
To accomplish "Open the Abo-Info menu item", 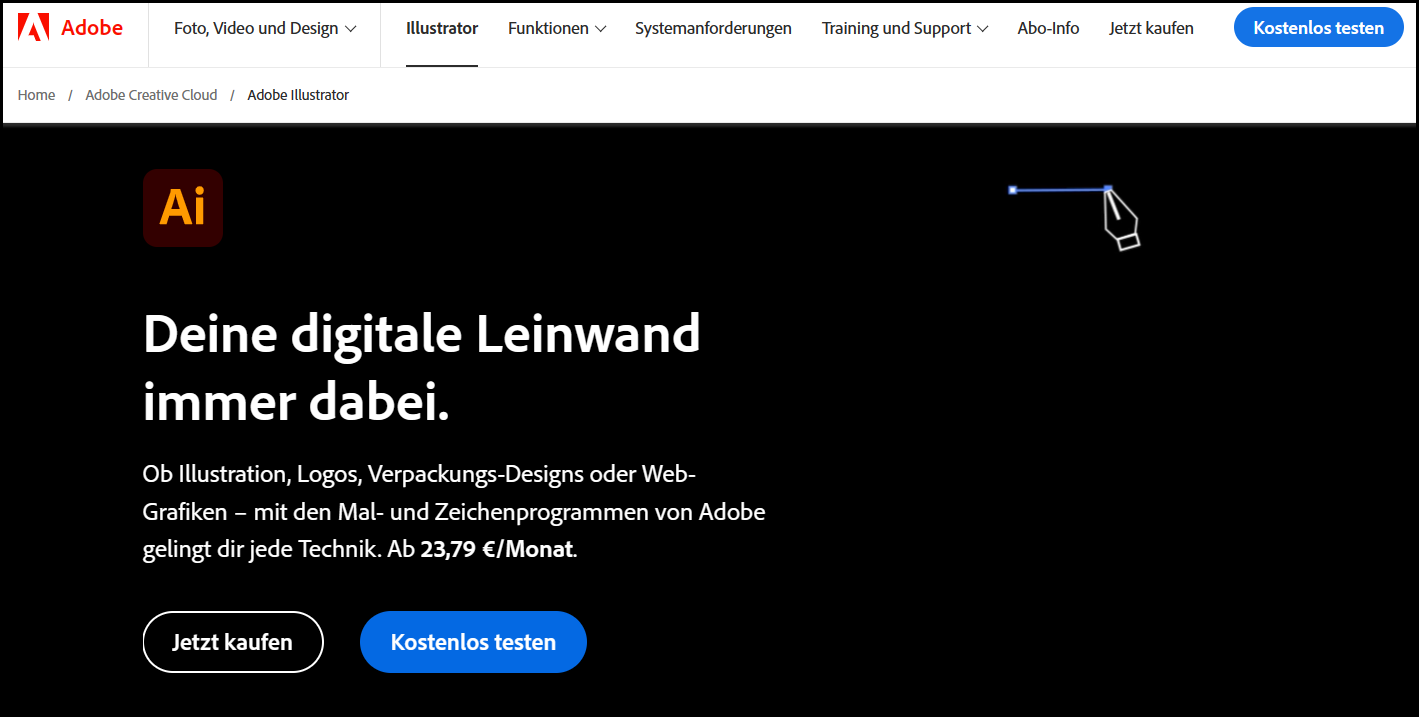I will click(x=1048, y=28).
